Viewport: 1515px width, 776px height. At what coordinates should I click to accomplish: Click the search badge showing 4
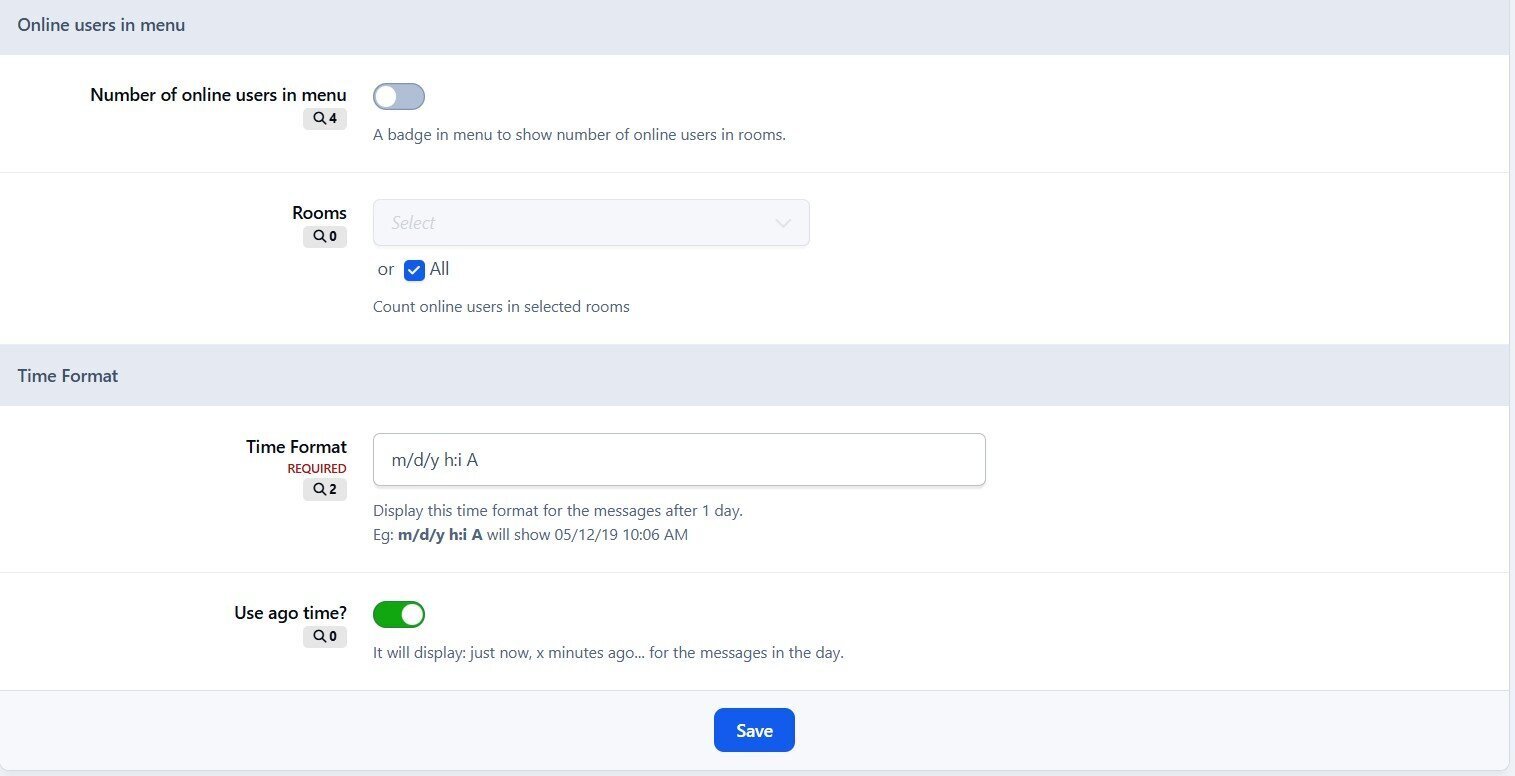point(325,119)
